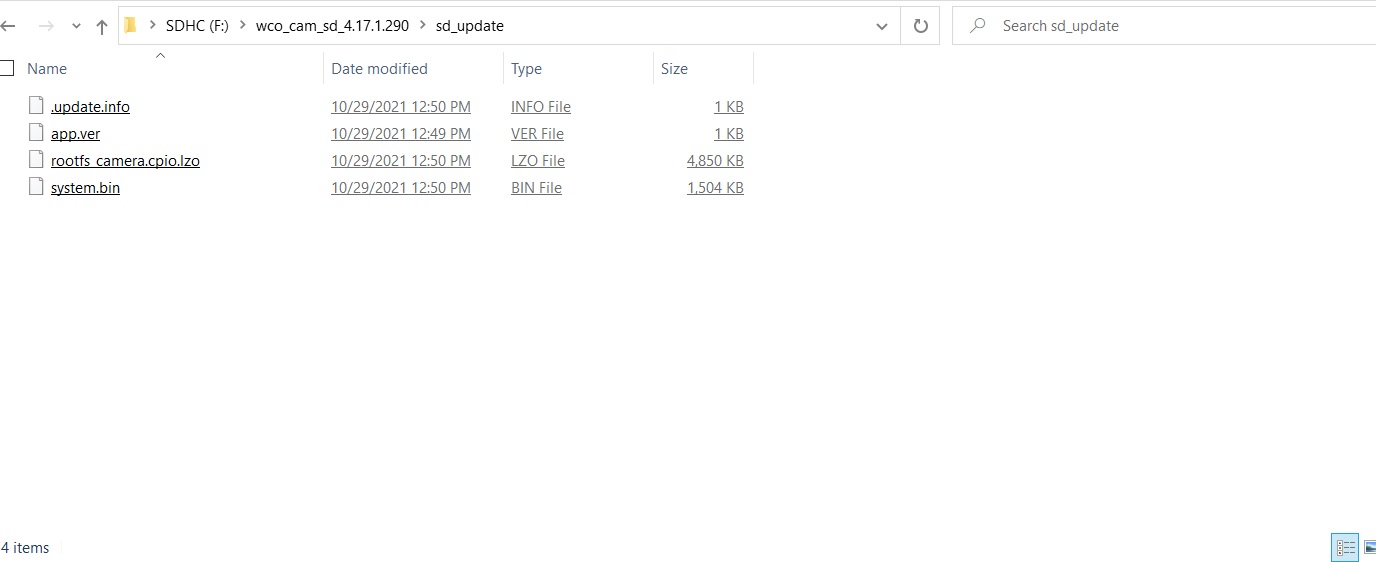The width and height of the screenshot is (1376, 562).
Task: Open wco_cam_sd_4.17.1.290 breadcrumb folder
Action: click(x=332, y=26)
